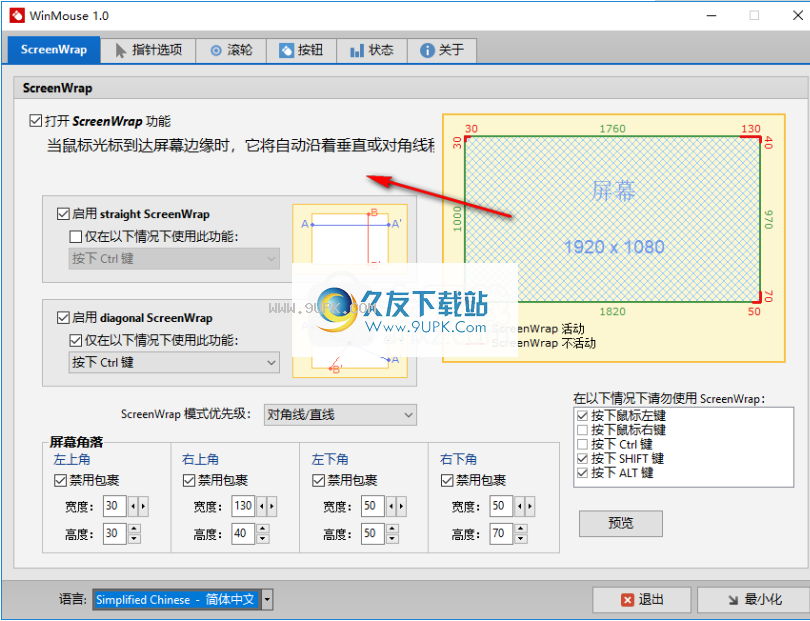Toggle 按下 ALT 键 in the exclusion list
The image size is (810, 621).
(x=583, y=473)
